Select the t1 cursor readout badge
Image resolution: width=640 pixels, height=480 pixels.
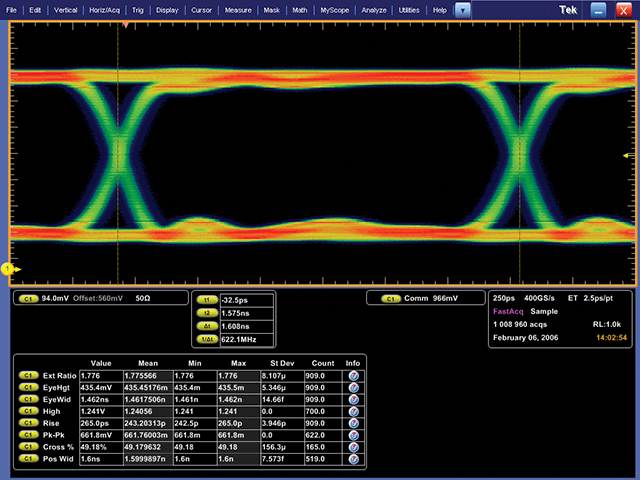[208, 299]
